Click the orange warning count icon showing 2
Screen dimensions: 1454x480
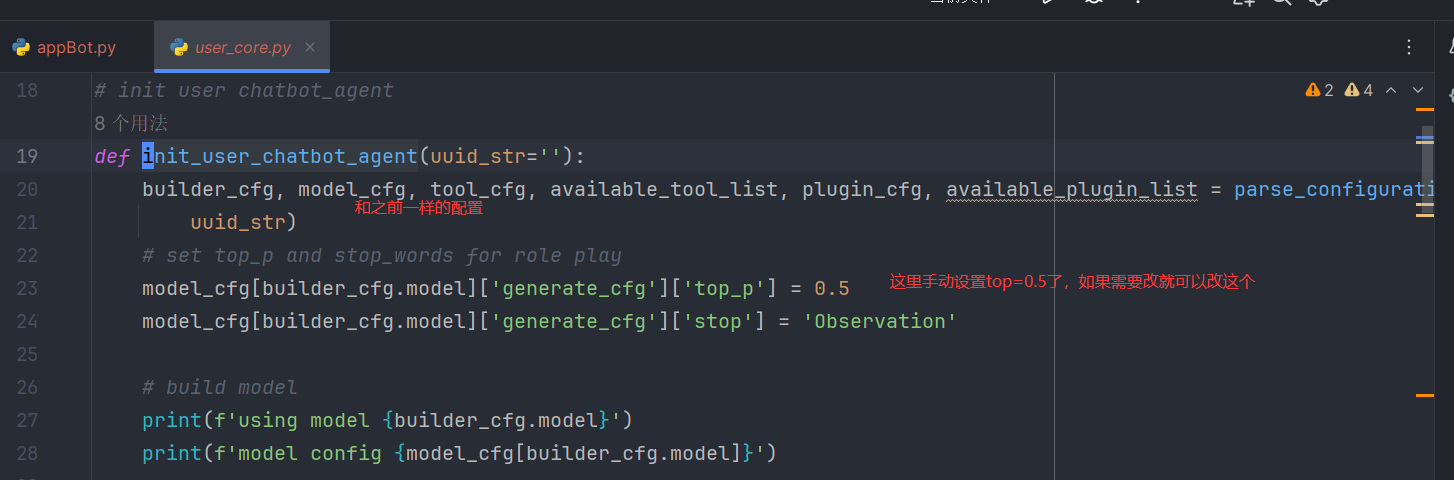1319,90
